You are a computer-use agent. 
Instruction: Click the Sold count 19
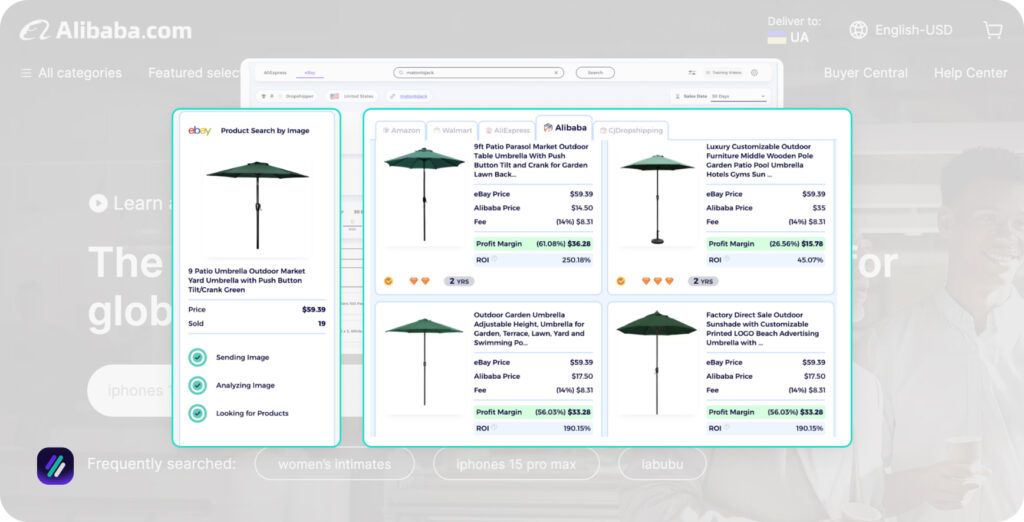322,323
